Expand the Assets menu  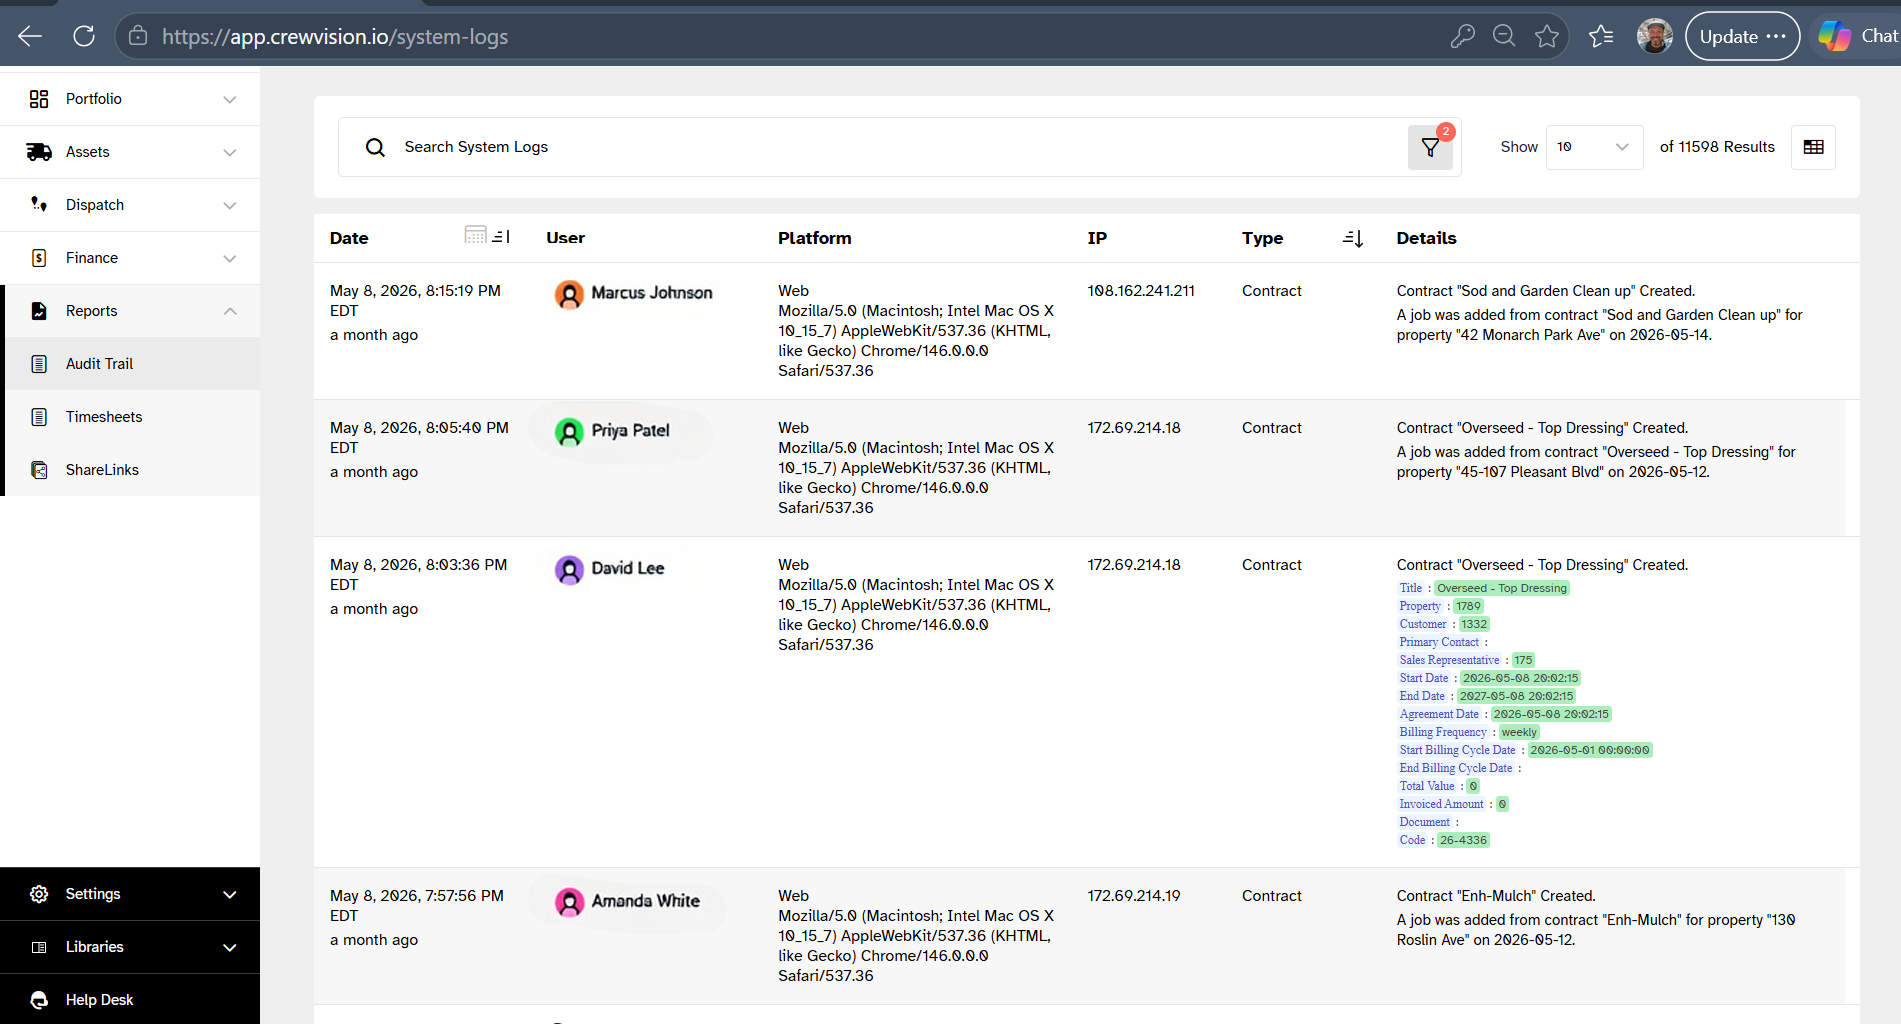click(x=130, y=152)
